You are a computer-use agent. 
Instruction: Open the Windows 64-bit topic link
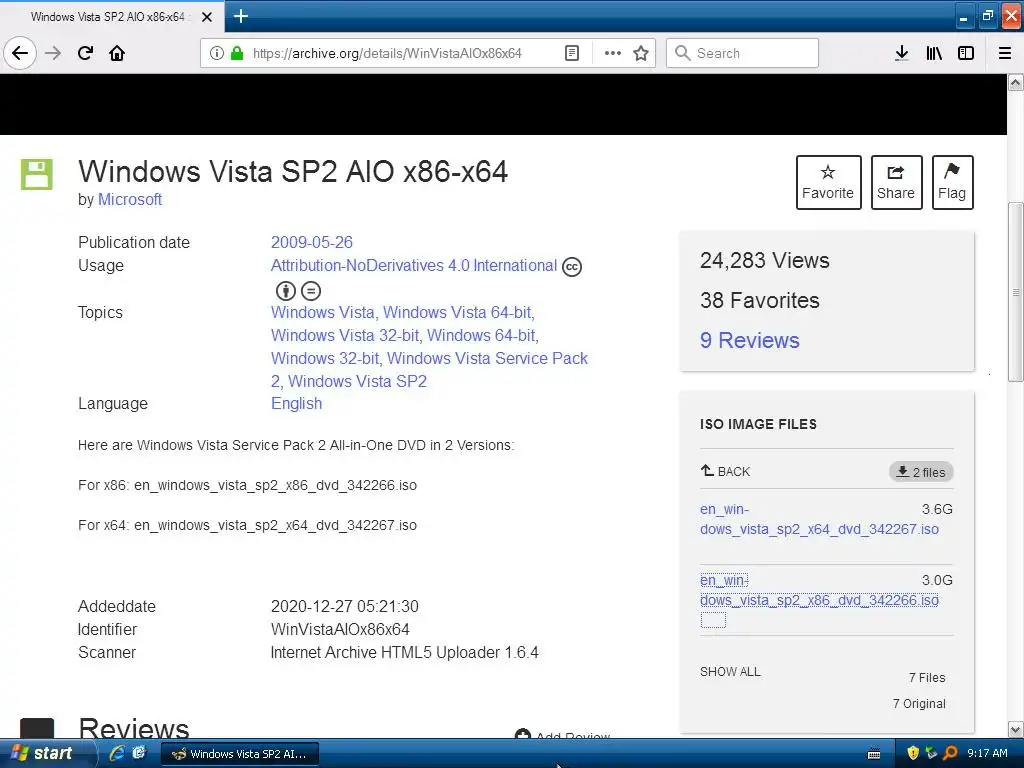coord(482,336)
